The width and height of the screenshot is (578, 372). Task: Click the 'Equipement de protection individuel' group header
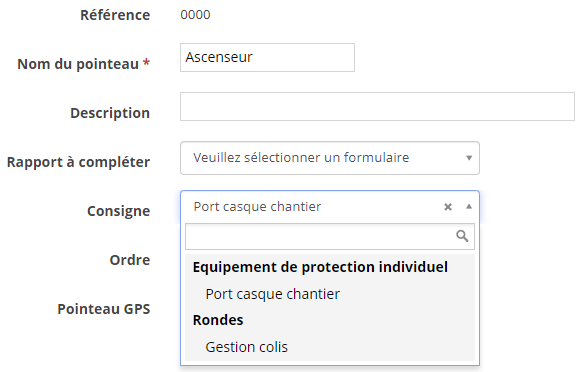(x=320, y=267)
